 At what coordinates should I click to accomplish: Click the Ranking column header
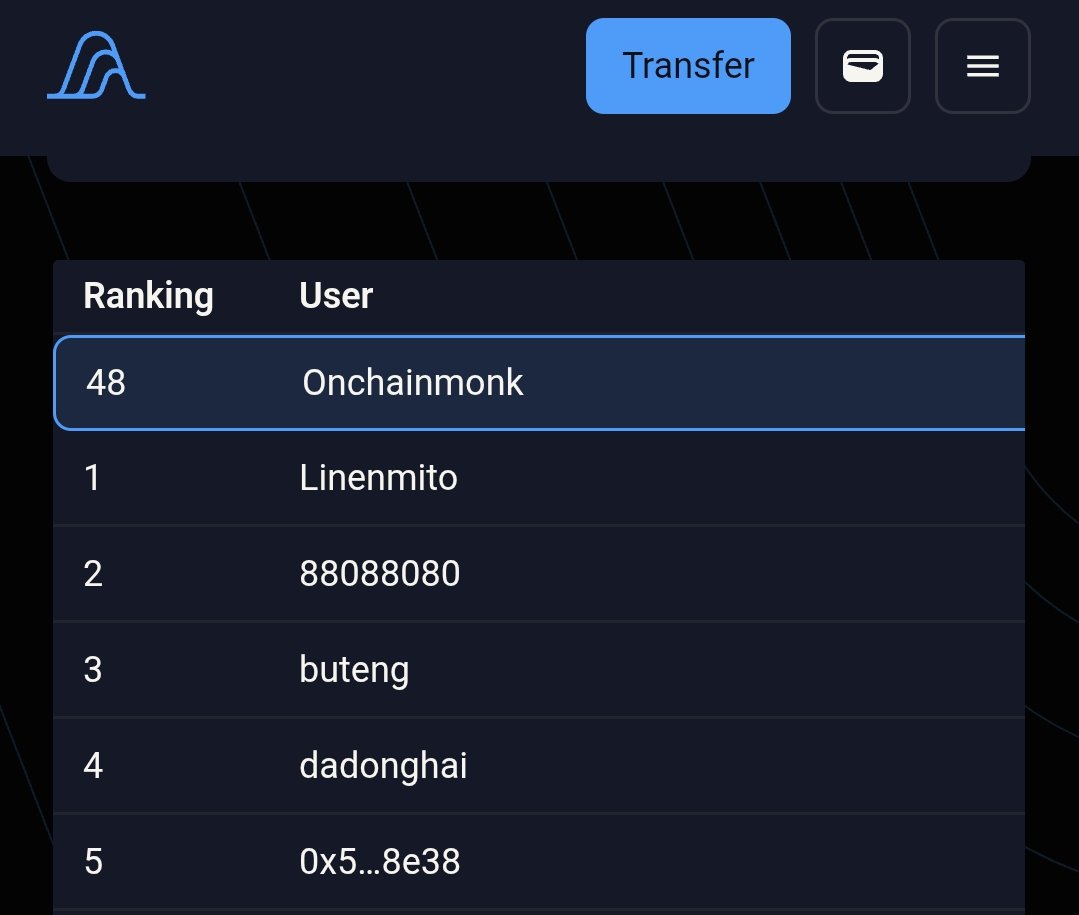tap(148, 296)
